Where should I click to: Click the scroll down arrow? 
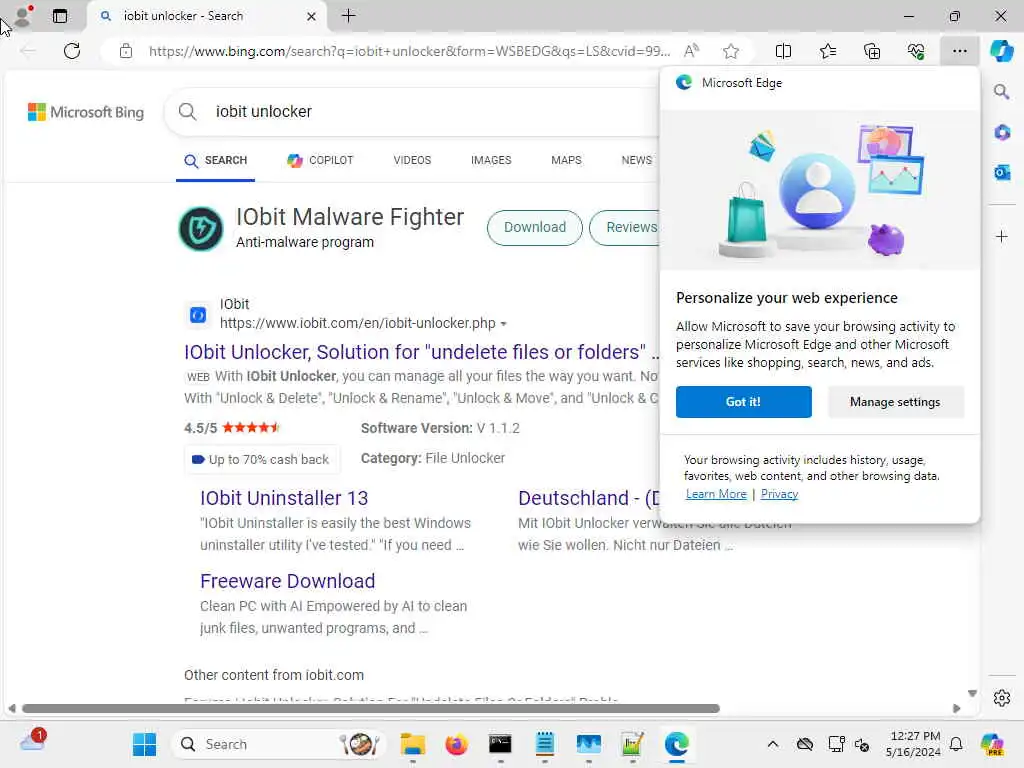coord(972,694)
